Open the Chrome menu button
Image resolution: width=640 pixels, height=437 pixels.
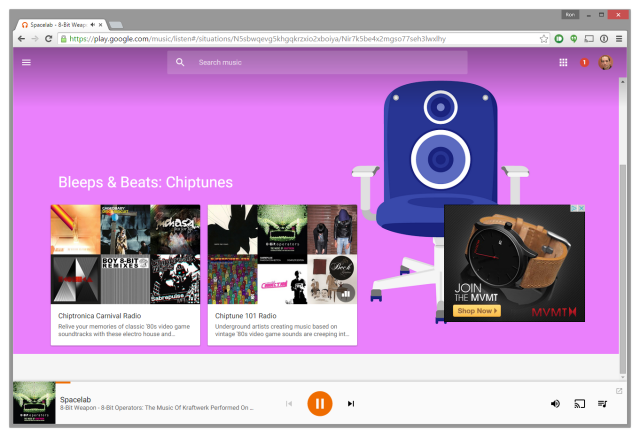click(619, 39)
